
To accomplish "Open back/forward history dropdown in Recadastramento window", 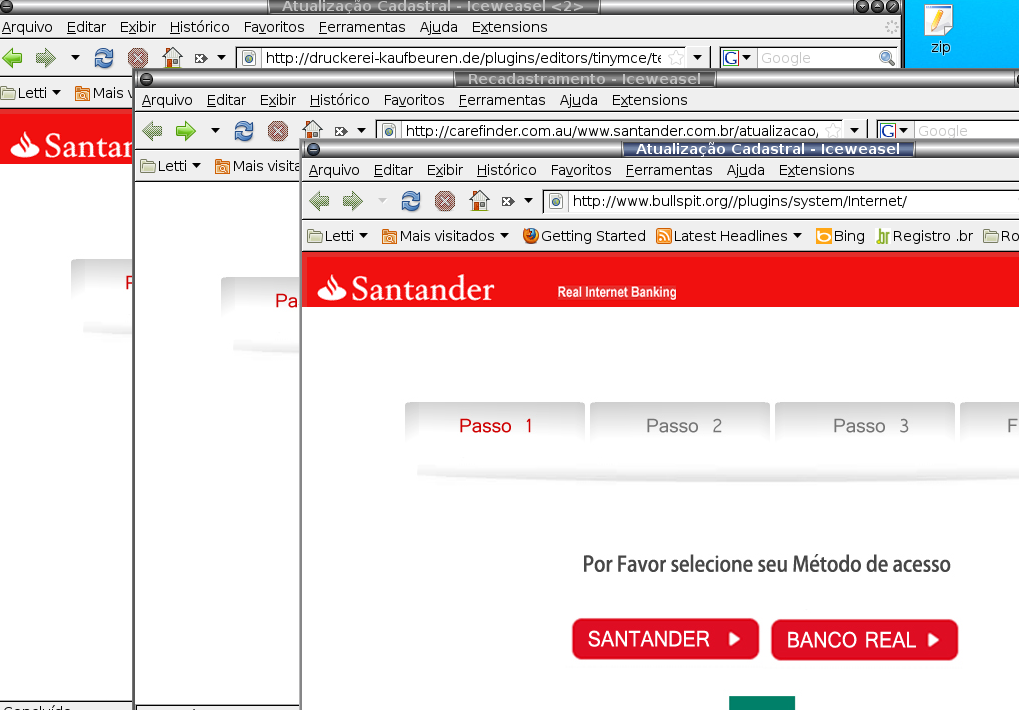I will coord(215,131).
